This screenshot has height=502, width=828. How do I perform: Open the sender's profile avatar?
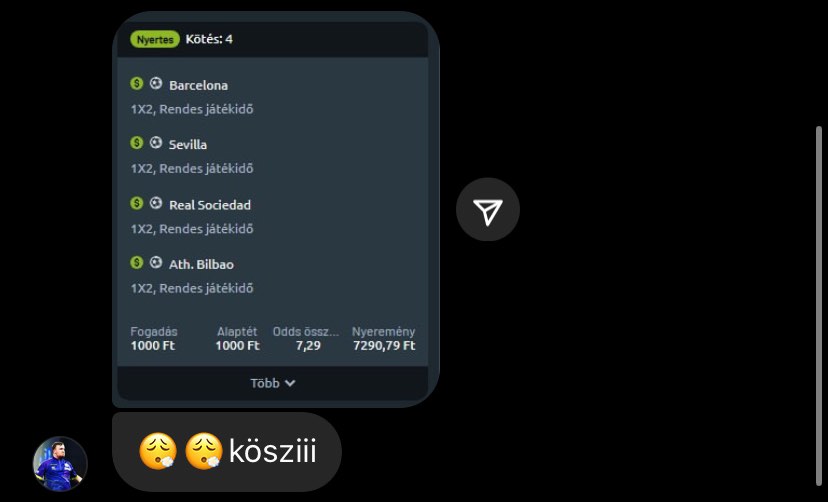coord(60,464)
